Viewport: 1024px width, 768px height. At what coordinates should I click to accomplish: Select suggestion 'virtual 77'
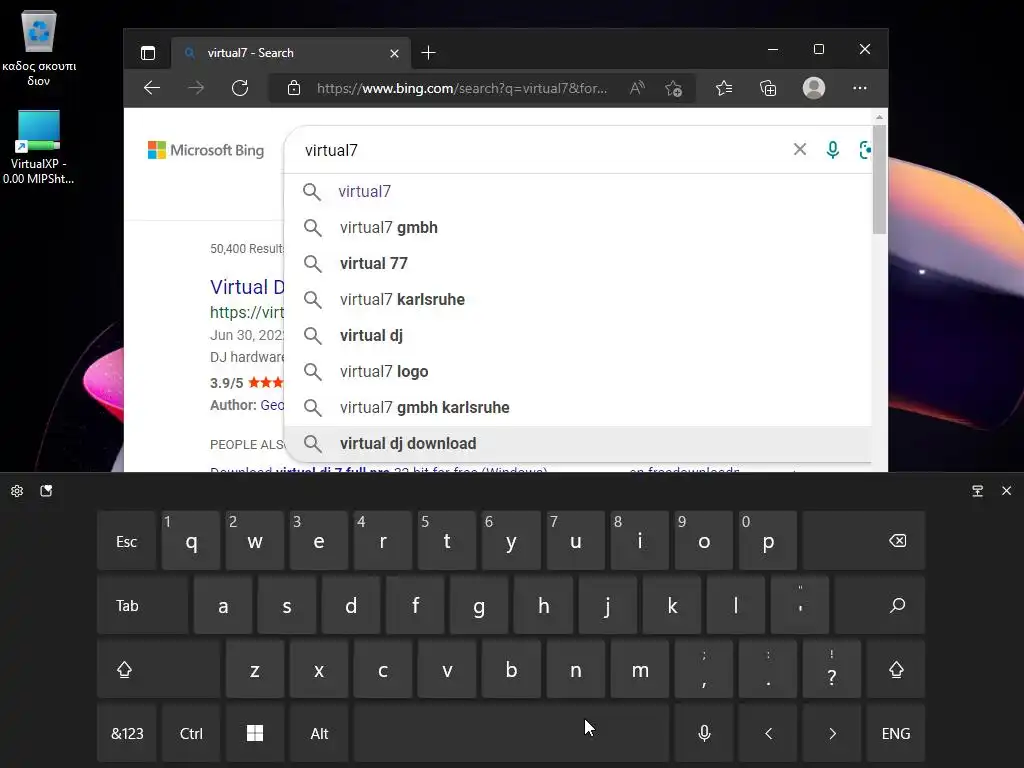(x=579, y=263)
